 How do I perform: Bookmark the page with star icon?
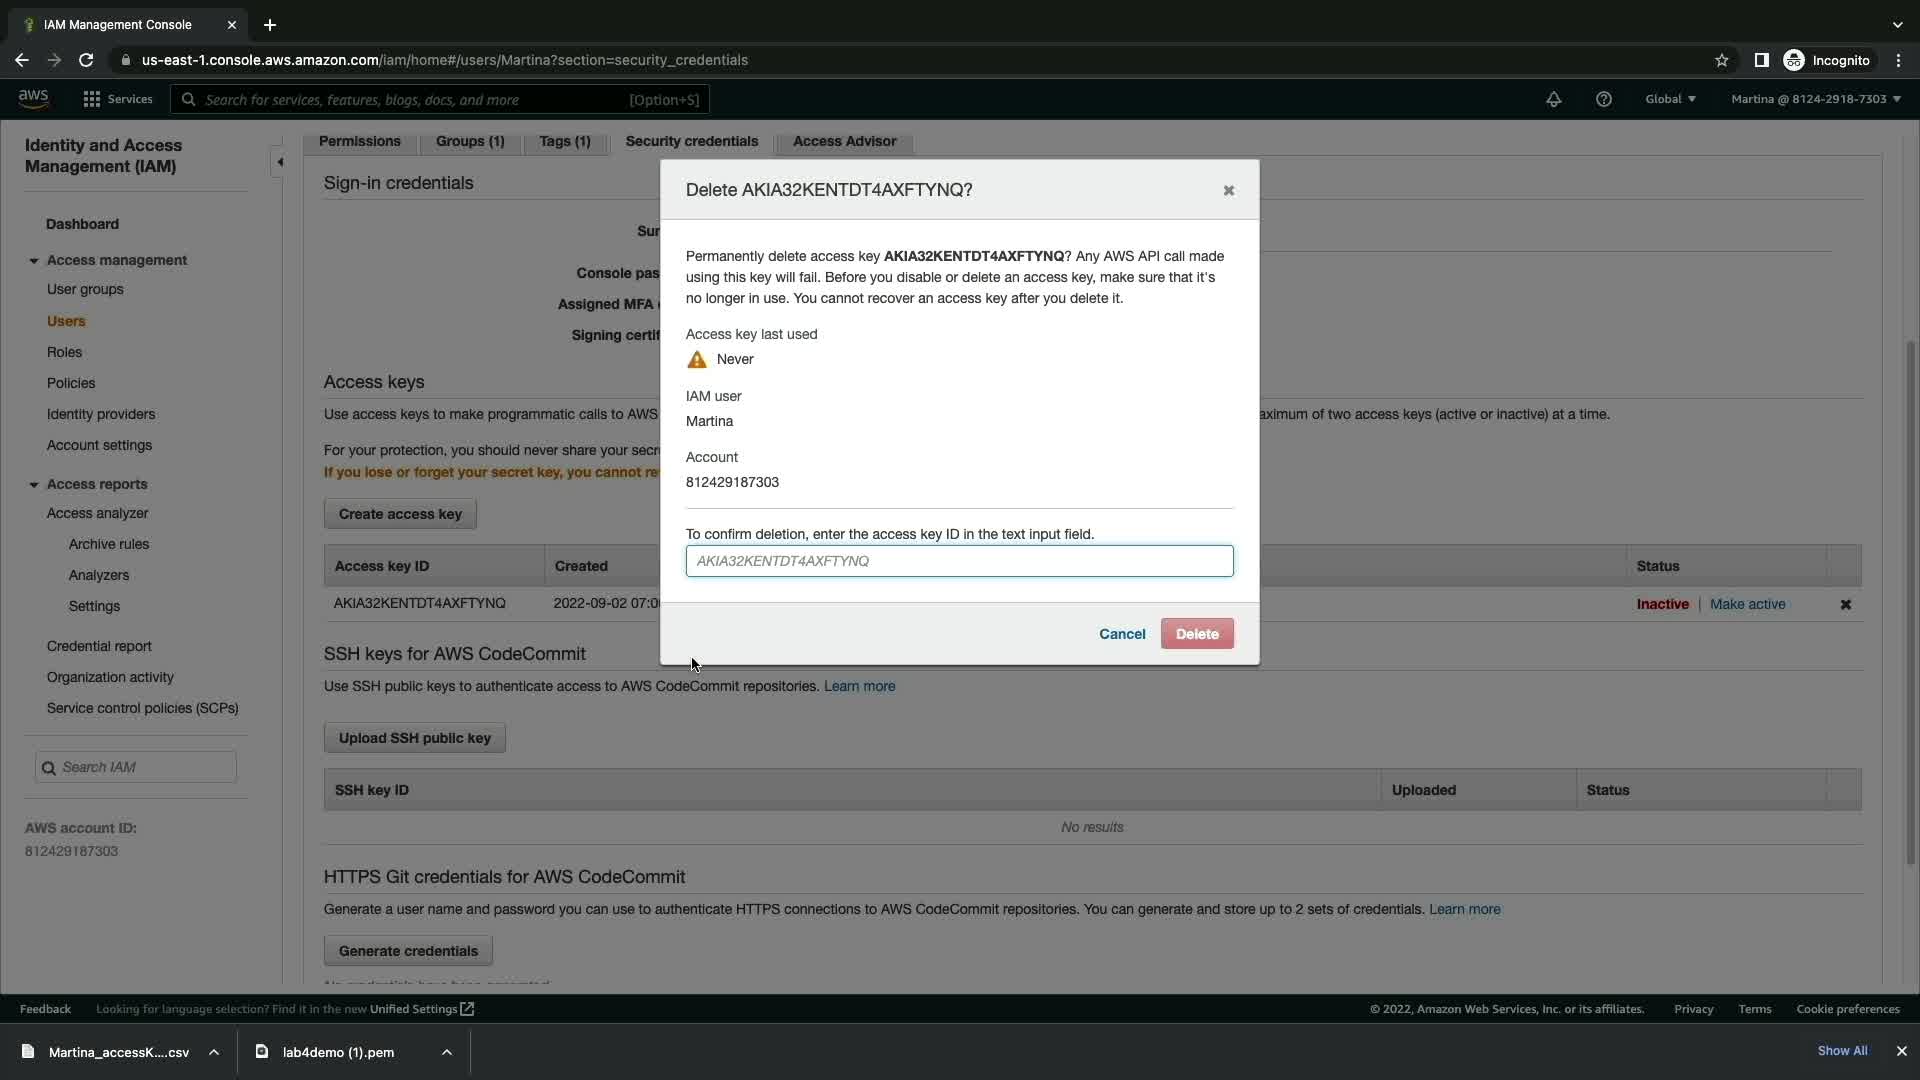tap(1721, 60)
